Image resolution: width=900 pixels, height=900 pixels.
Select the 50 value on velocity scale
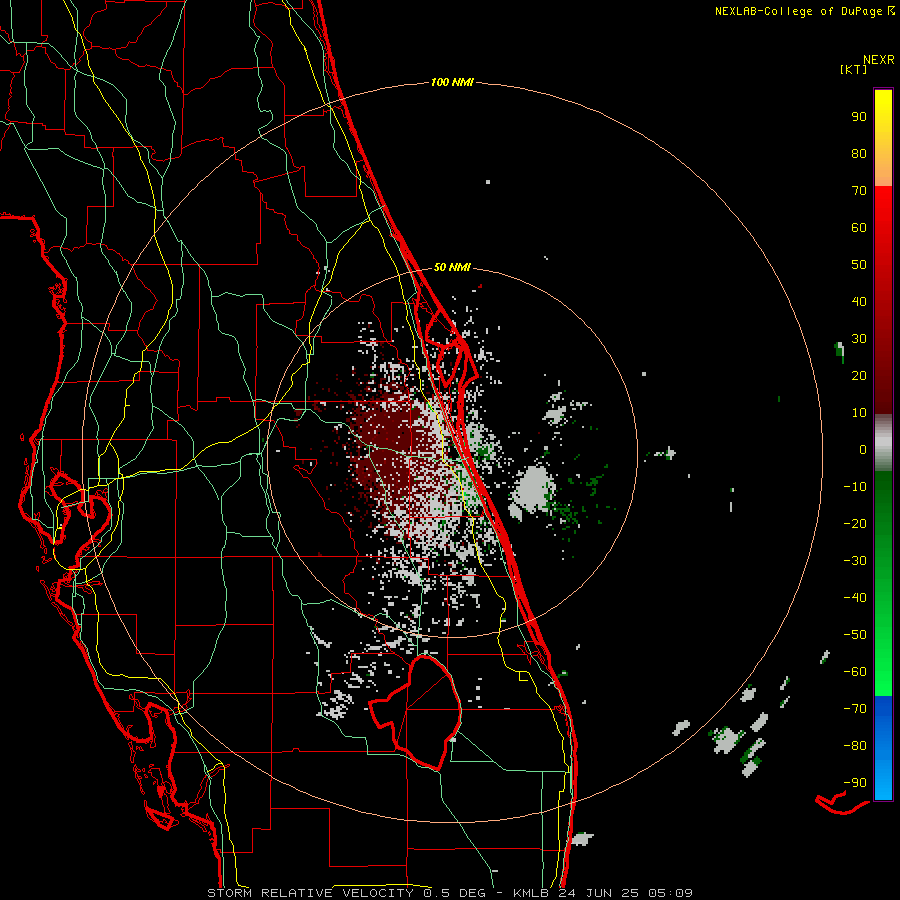[x=859, y=265]
